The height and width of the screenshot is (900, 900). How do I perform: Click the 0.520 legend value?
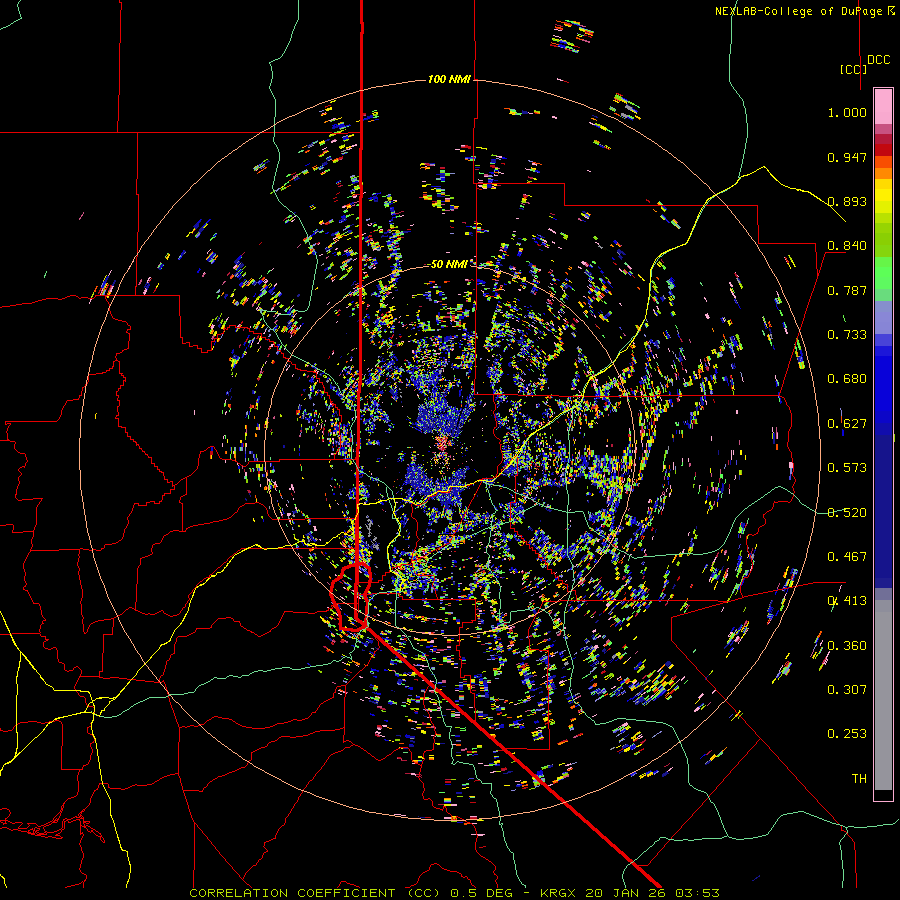[847, 513]
